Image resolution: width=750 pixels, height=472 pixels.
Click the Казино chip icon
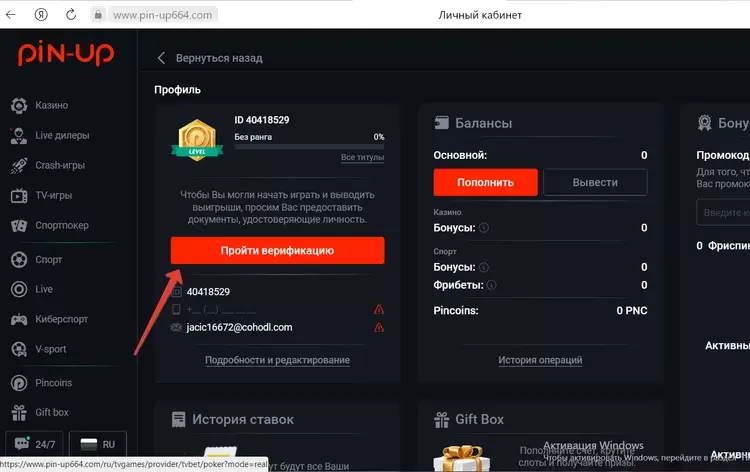pos(19,106)
